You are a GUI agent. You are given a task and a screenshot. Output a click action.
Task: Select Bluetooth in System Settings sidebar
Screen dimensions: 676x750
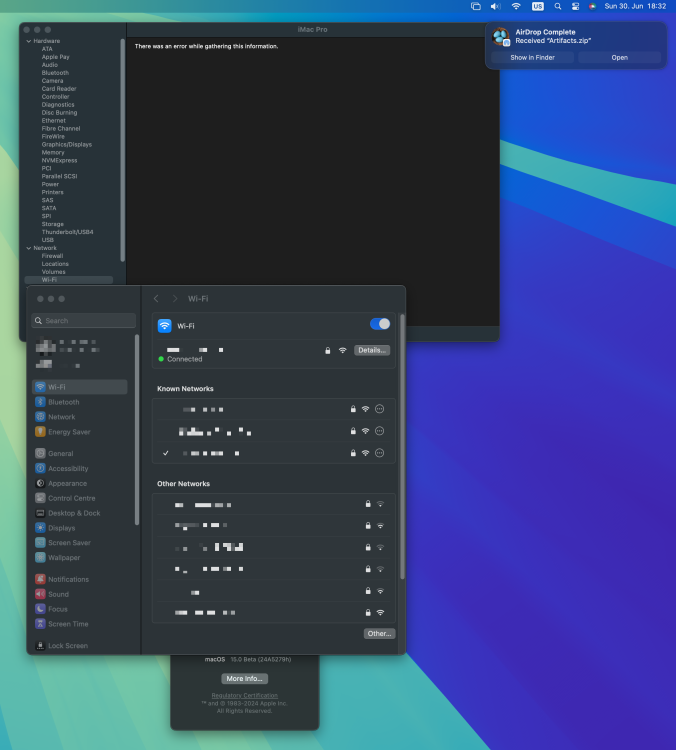tap(79, 402)
